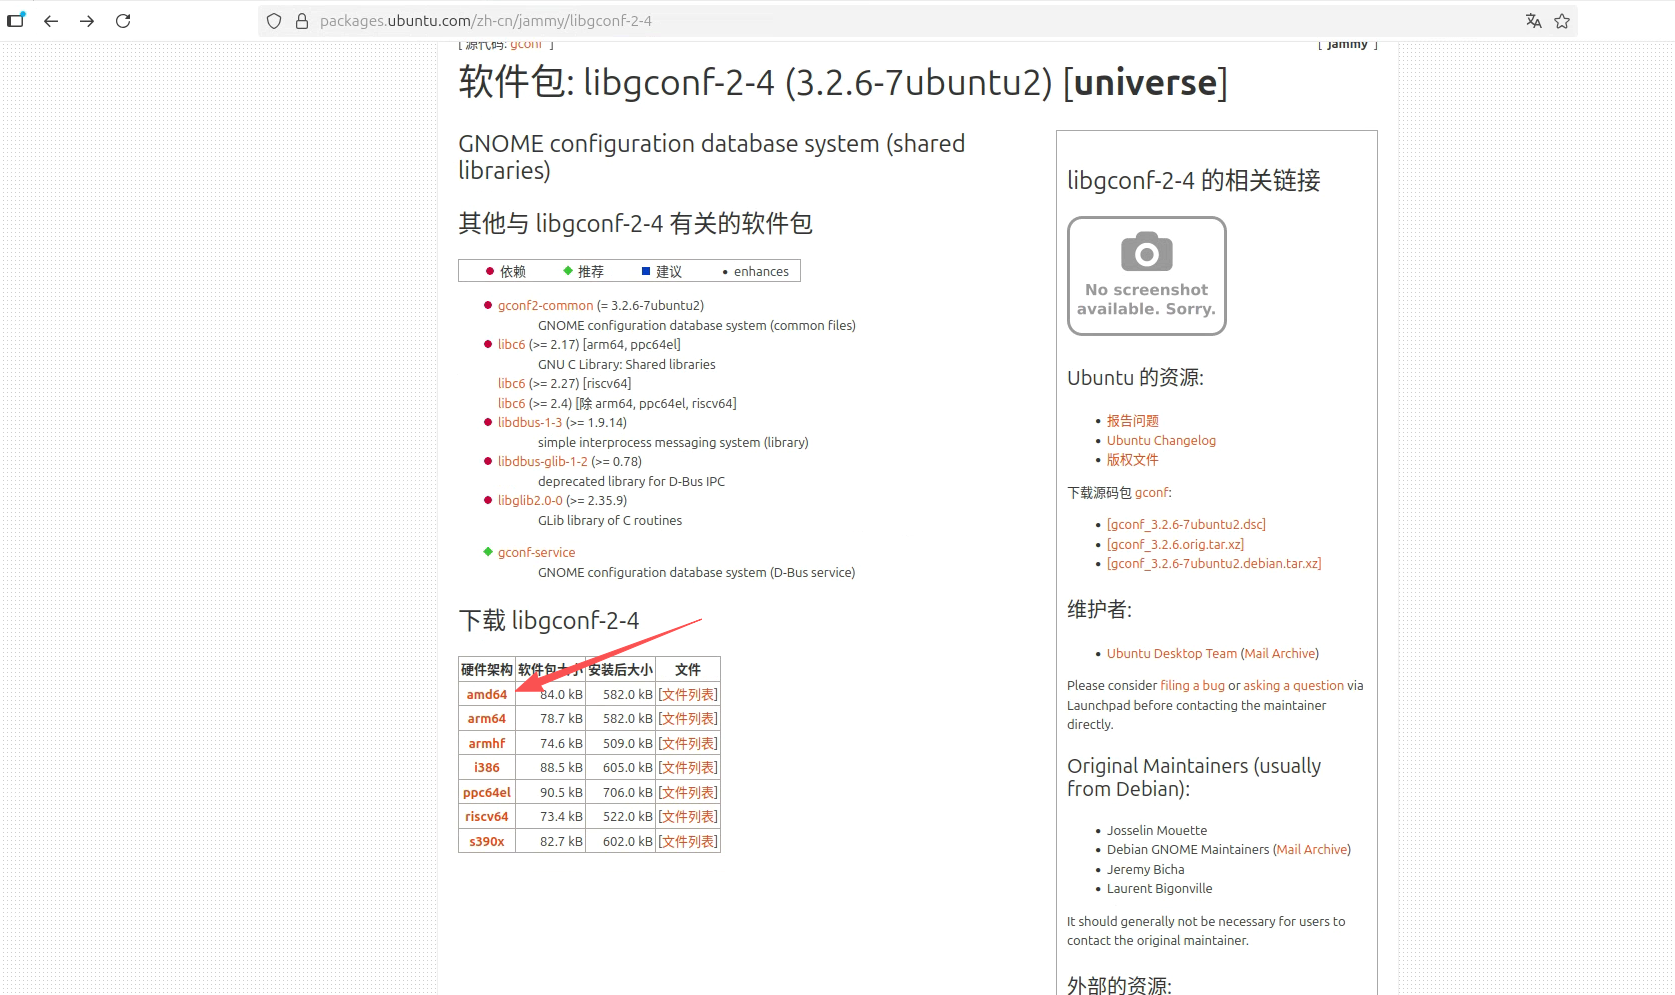Open the page translation icon
Image resolution: width=1675 pixels, height=995 pixels.
[1533, 20]
